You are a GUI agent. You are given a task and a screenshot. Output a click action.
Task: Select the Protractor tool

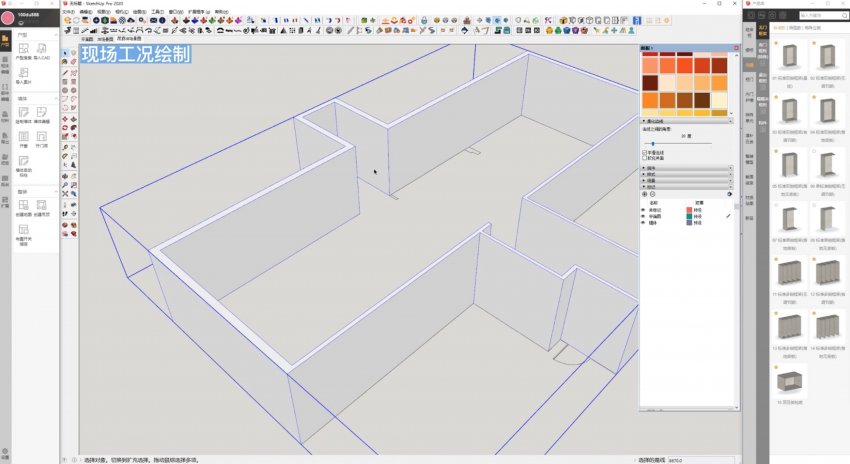[x=65, y=156]
